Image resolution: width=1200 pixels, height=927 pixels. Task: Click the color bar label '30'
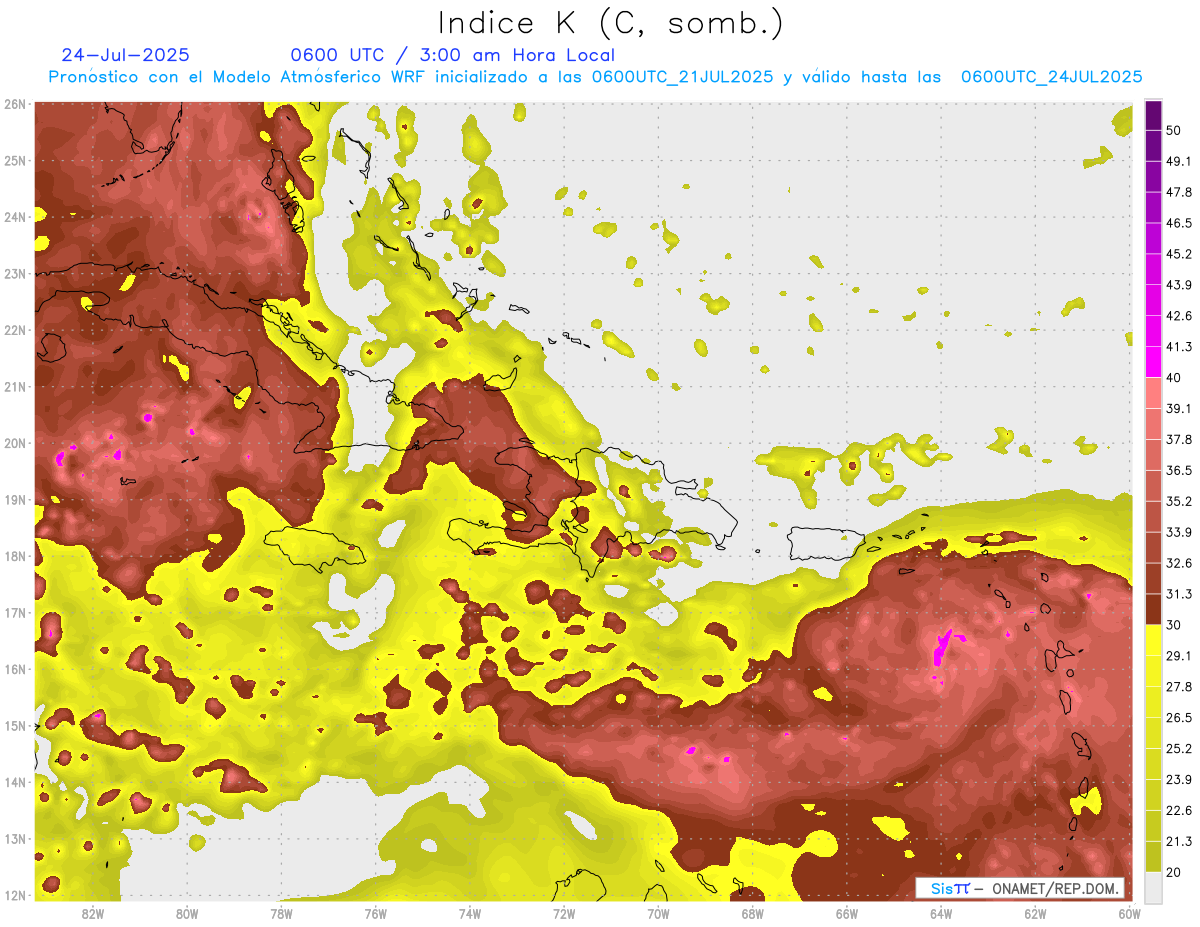click(x=1174, y=625)
